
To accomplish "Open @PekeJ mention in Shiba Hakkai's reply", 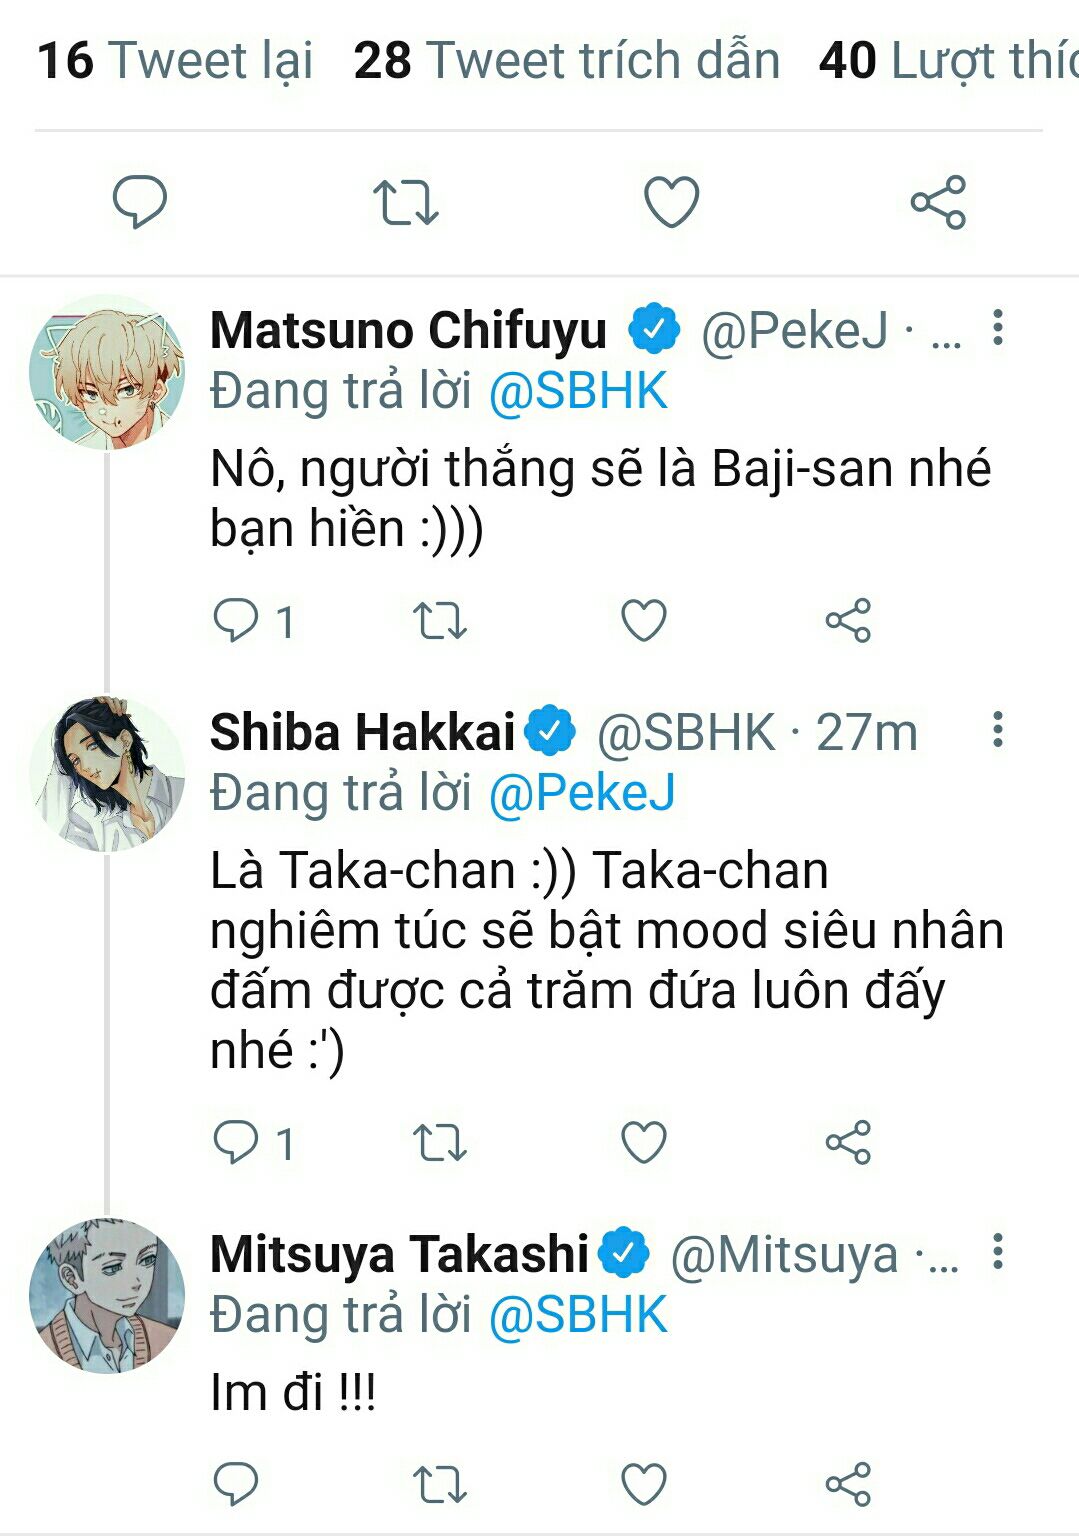I will click(581, 793).
